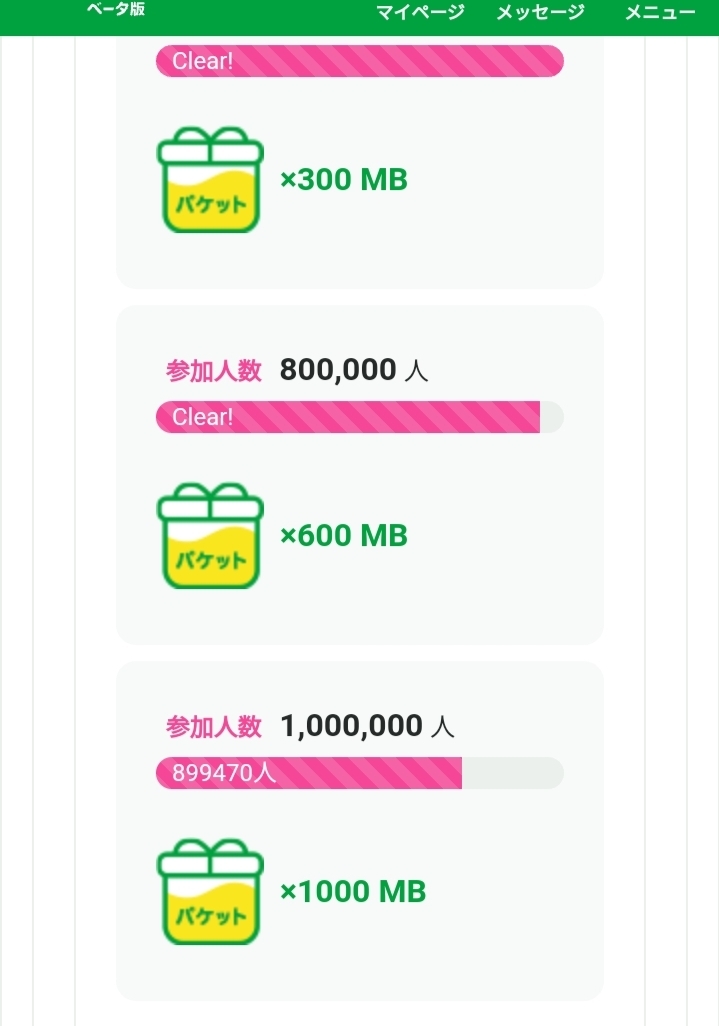Screen dimensions: 719x1026
Task: Click 参加人数 label beside 800,000
Action: pos(214,371)
